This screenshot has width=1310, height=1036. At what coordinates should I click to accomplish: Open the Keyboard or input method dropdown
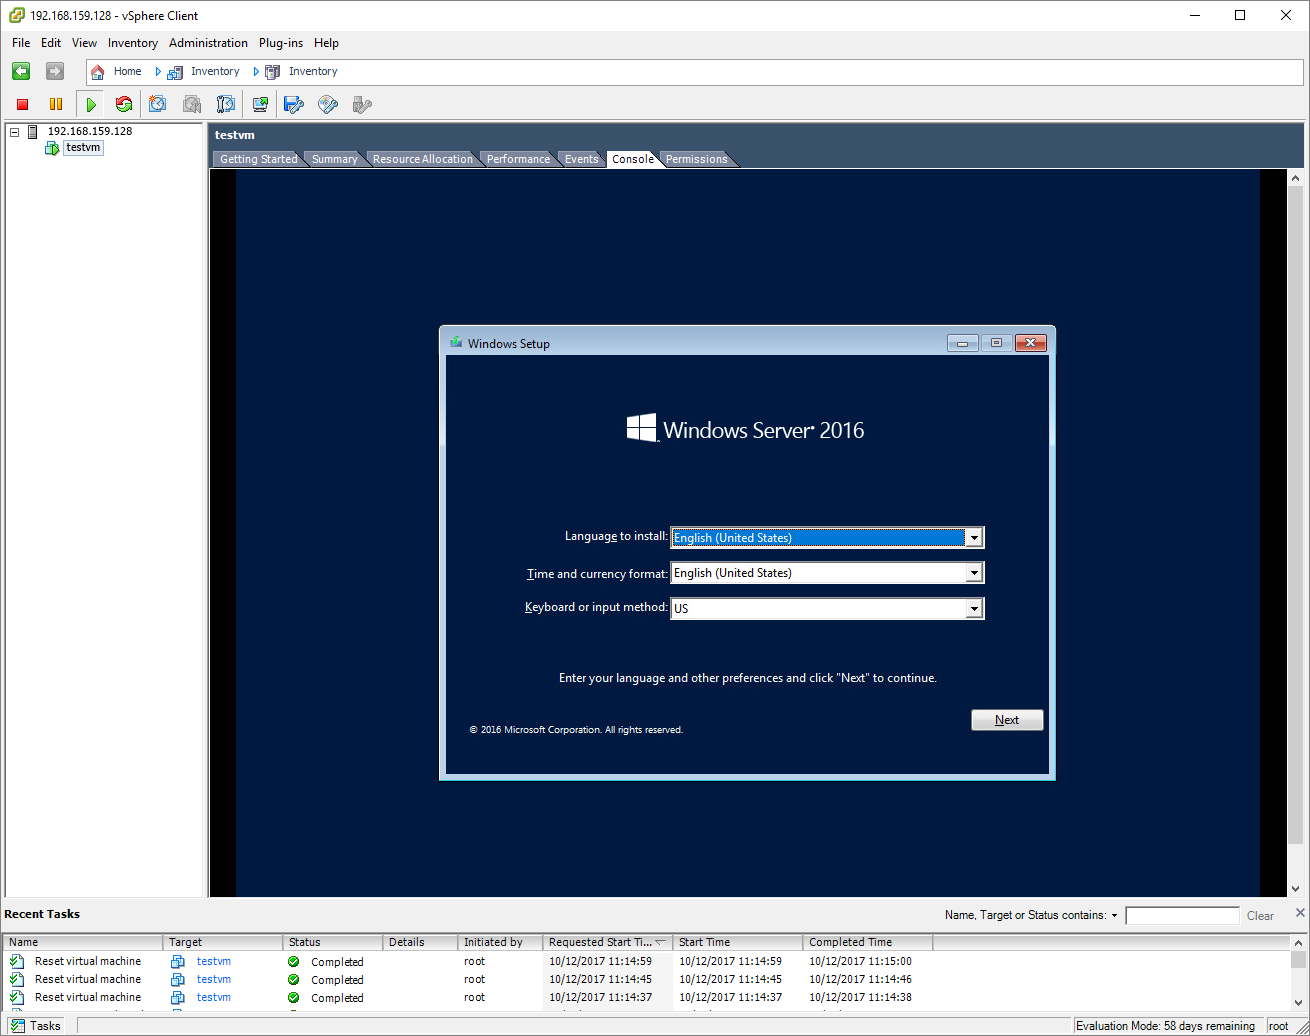pyautogui.click(x=973, y=609)
